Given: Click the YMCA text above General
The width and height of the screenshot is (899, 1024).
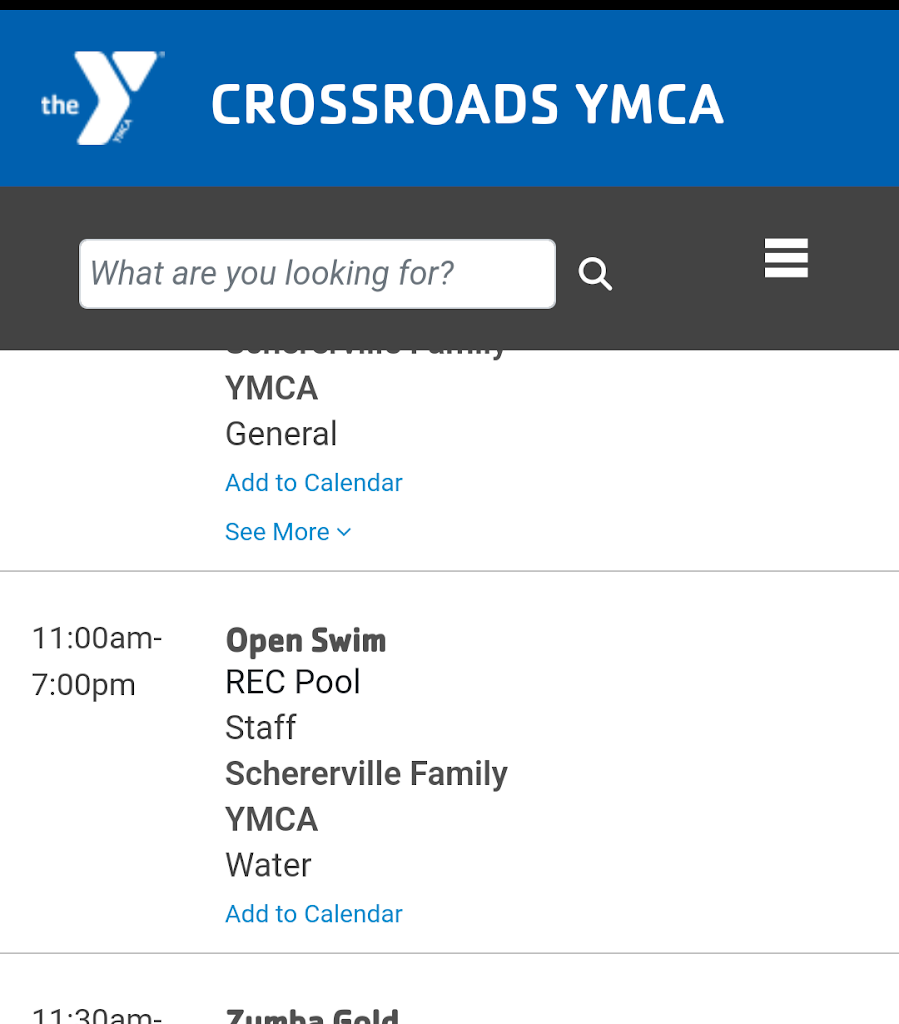Looking at the screenshot, I should click(271, 388).
